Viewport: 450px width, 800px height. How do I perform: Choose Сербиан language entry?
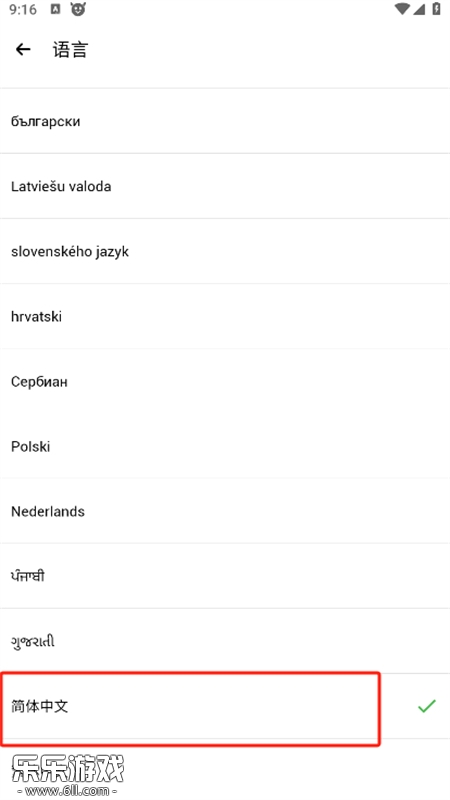[x=225, y=382]
